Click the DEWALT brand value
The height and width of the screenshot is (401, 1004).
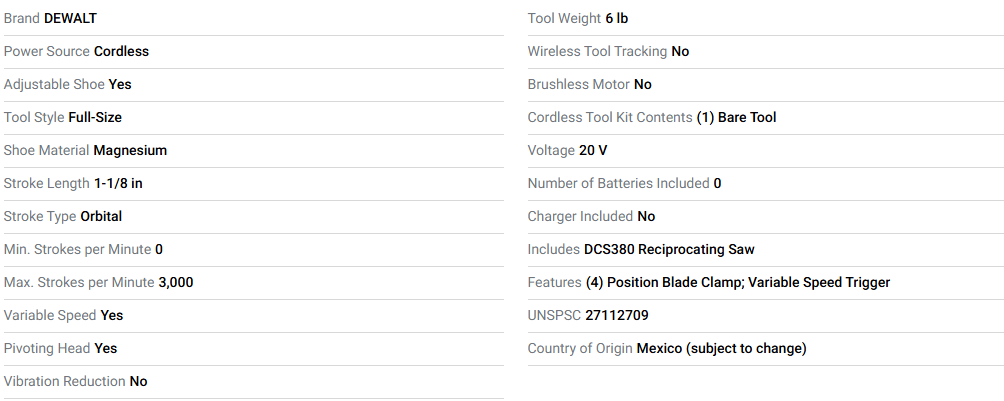(70, 19)
